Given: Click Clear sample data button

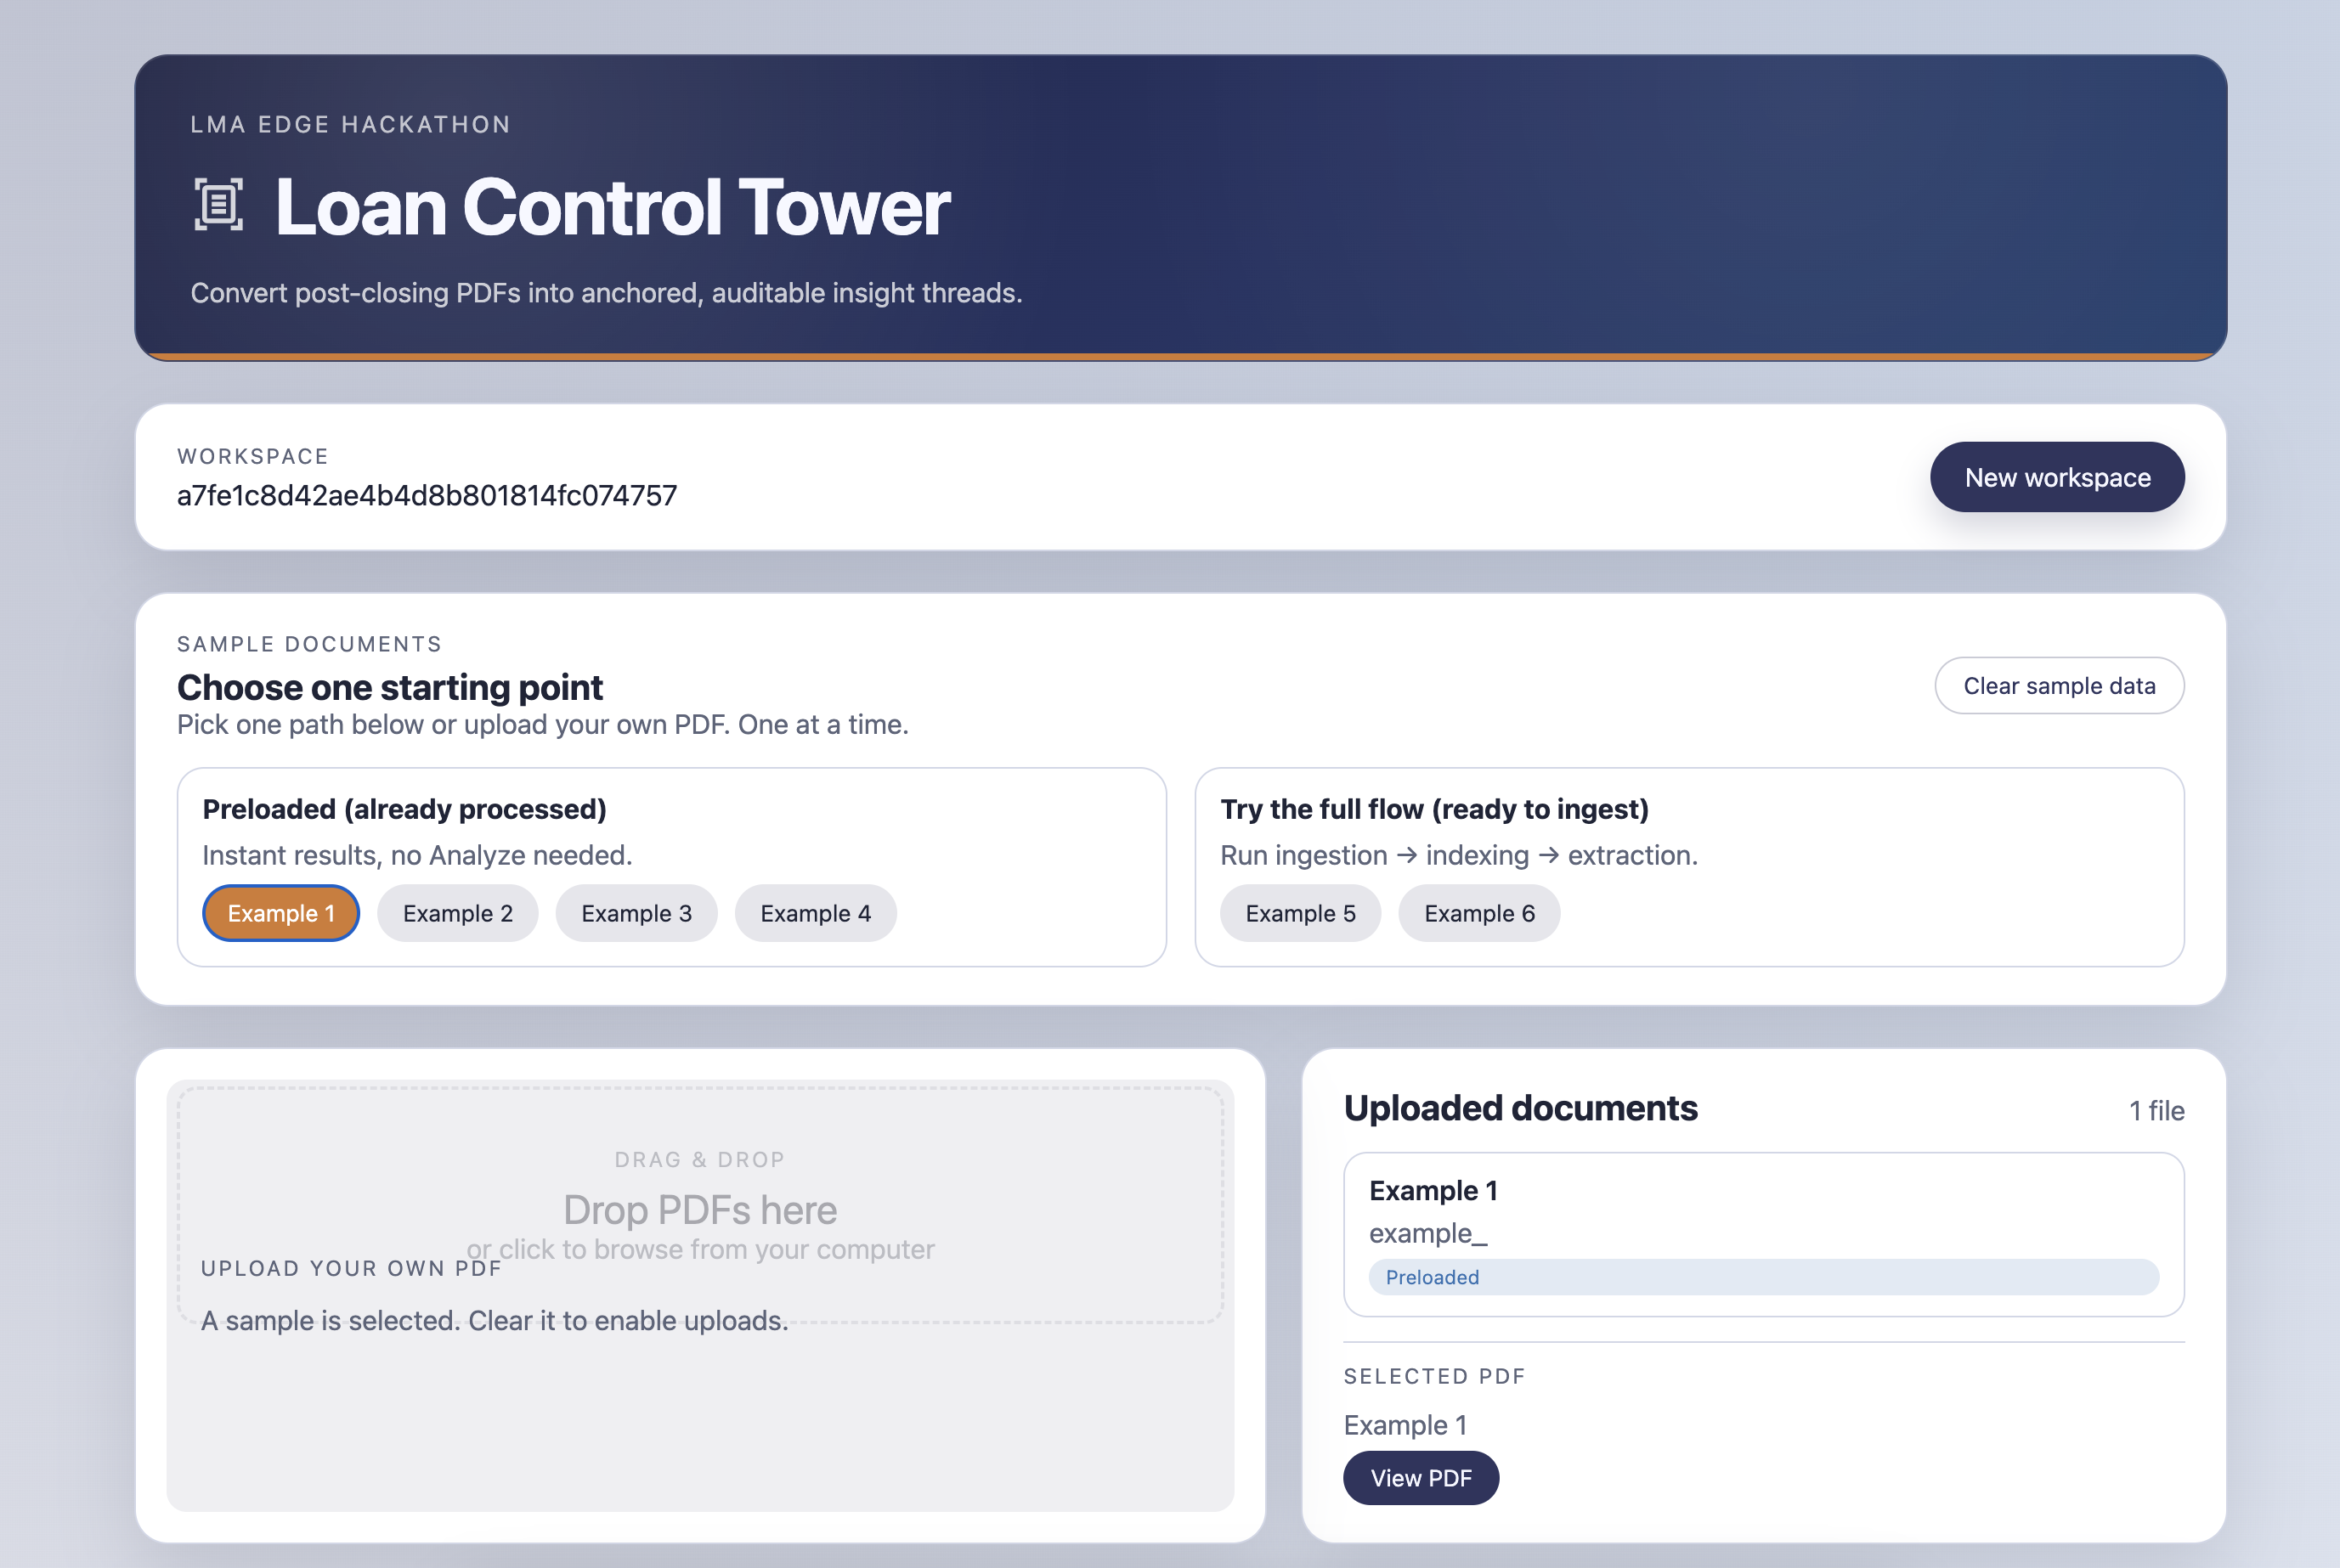Looking at the screenshot, I should (x=2058, y=686).
